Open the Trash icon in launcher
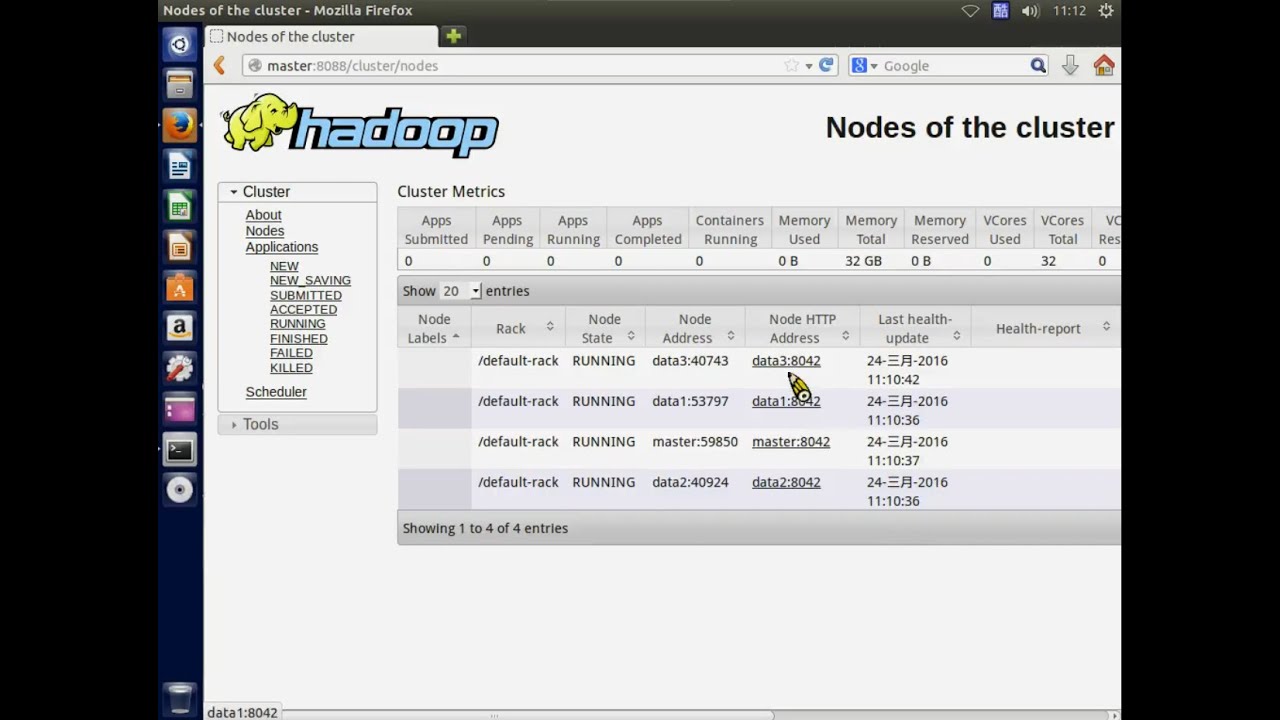Screen dimensions: 1280x720 click(x=180, y=698)
